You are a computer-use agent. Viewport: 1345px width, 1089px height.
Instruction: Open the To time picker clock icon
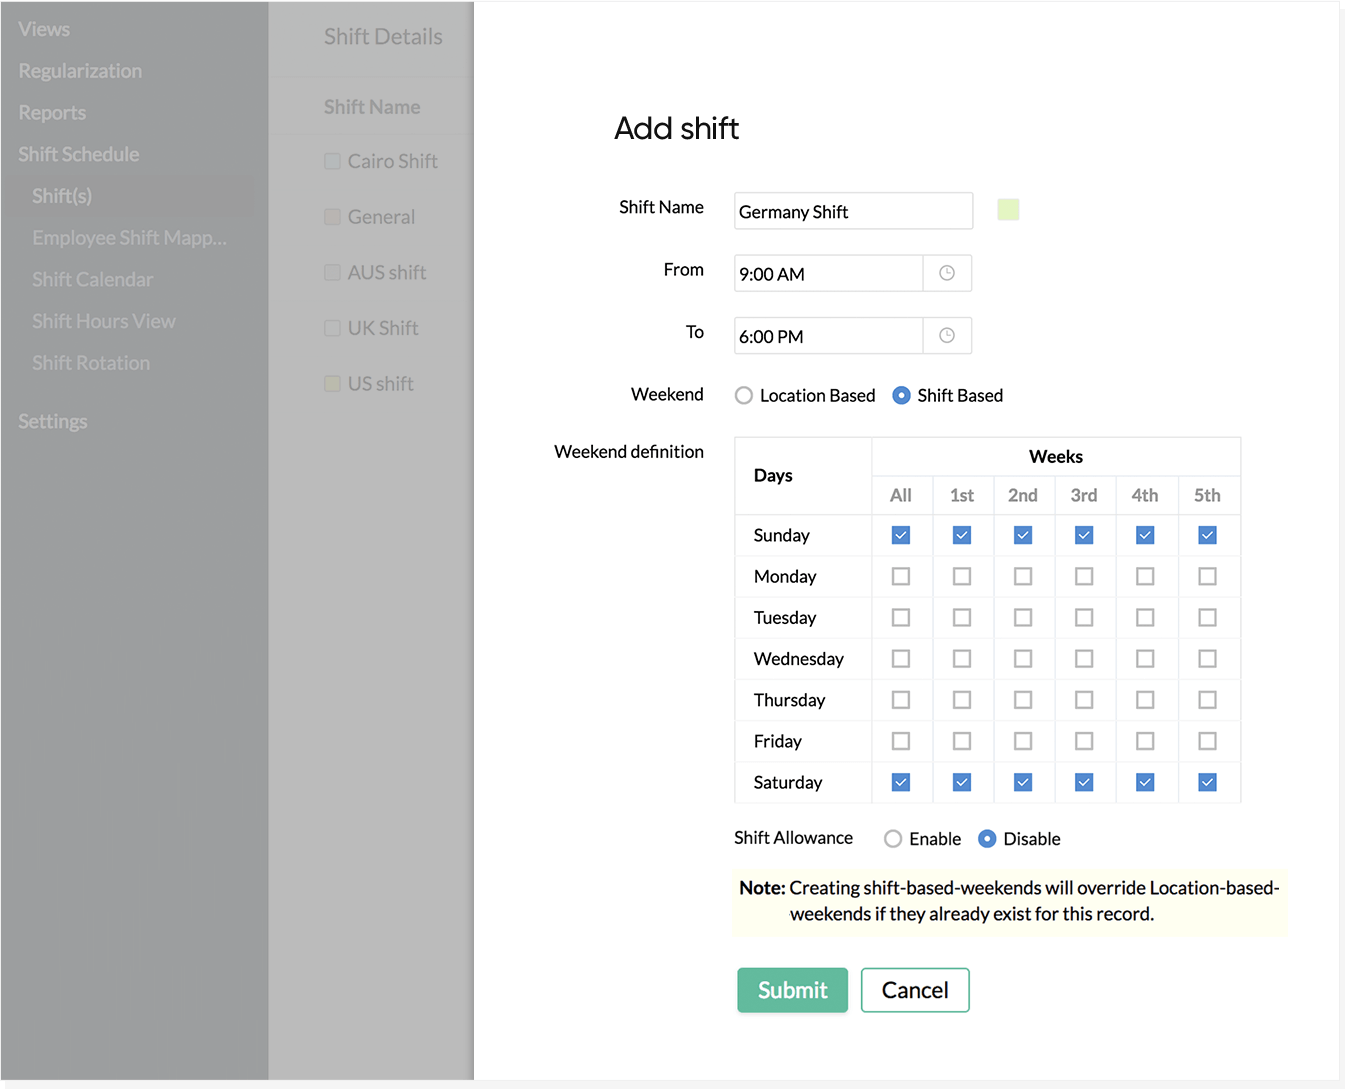pyautogui.click(x=946, y=336)
